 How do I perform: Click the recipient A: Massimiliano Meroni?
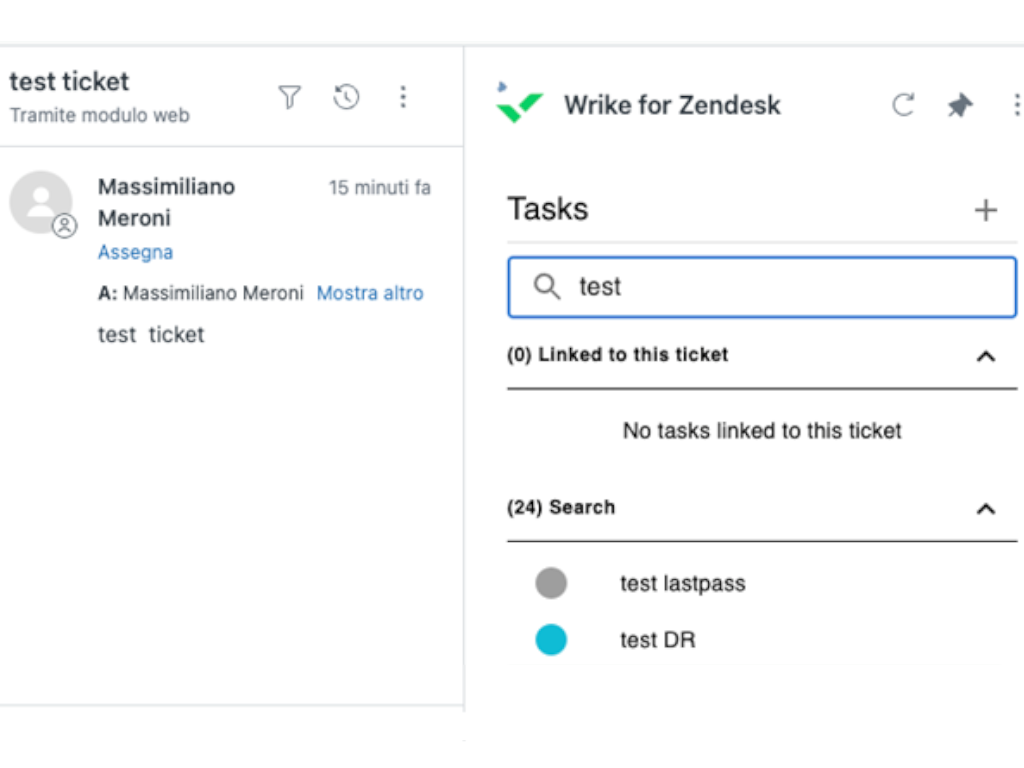(200, 293)
